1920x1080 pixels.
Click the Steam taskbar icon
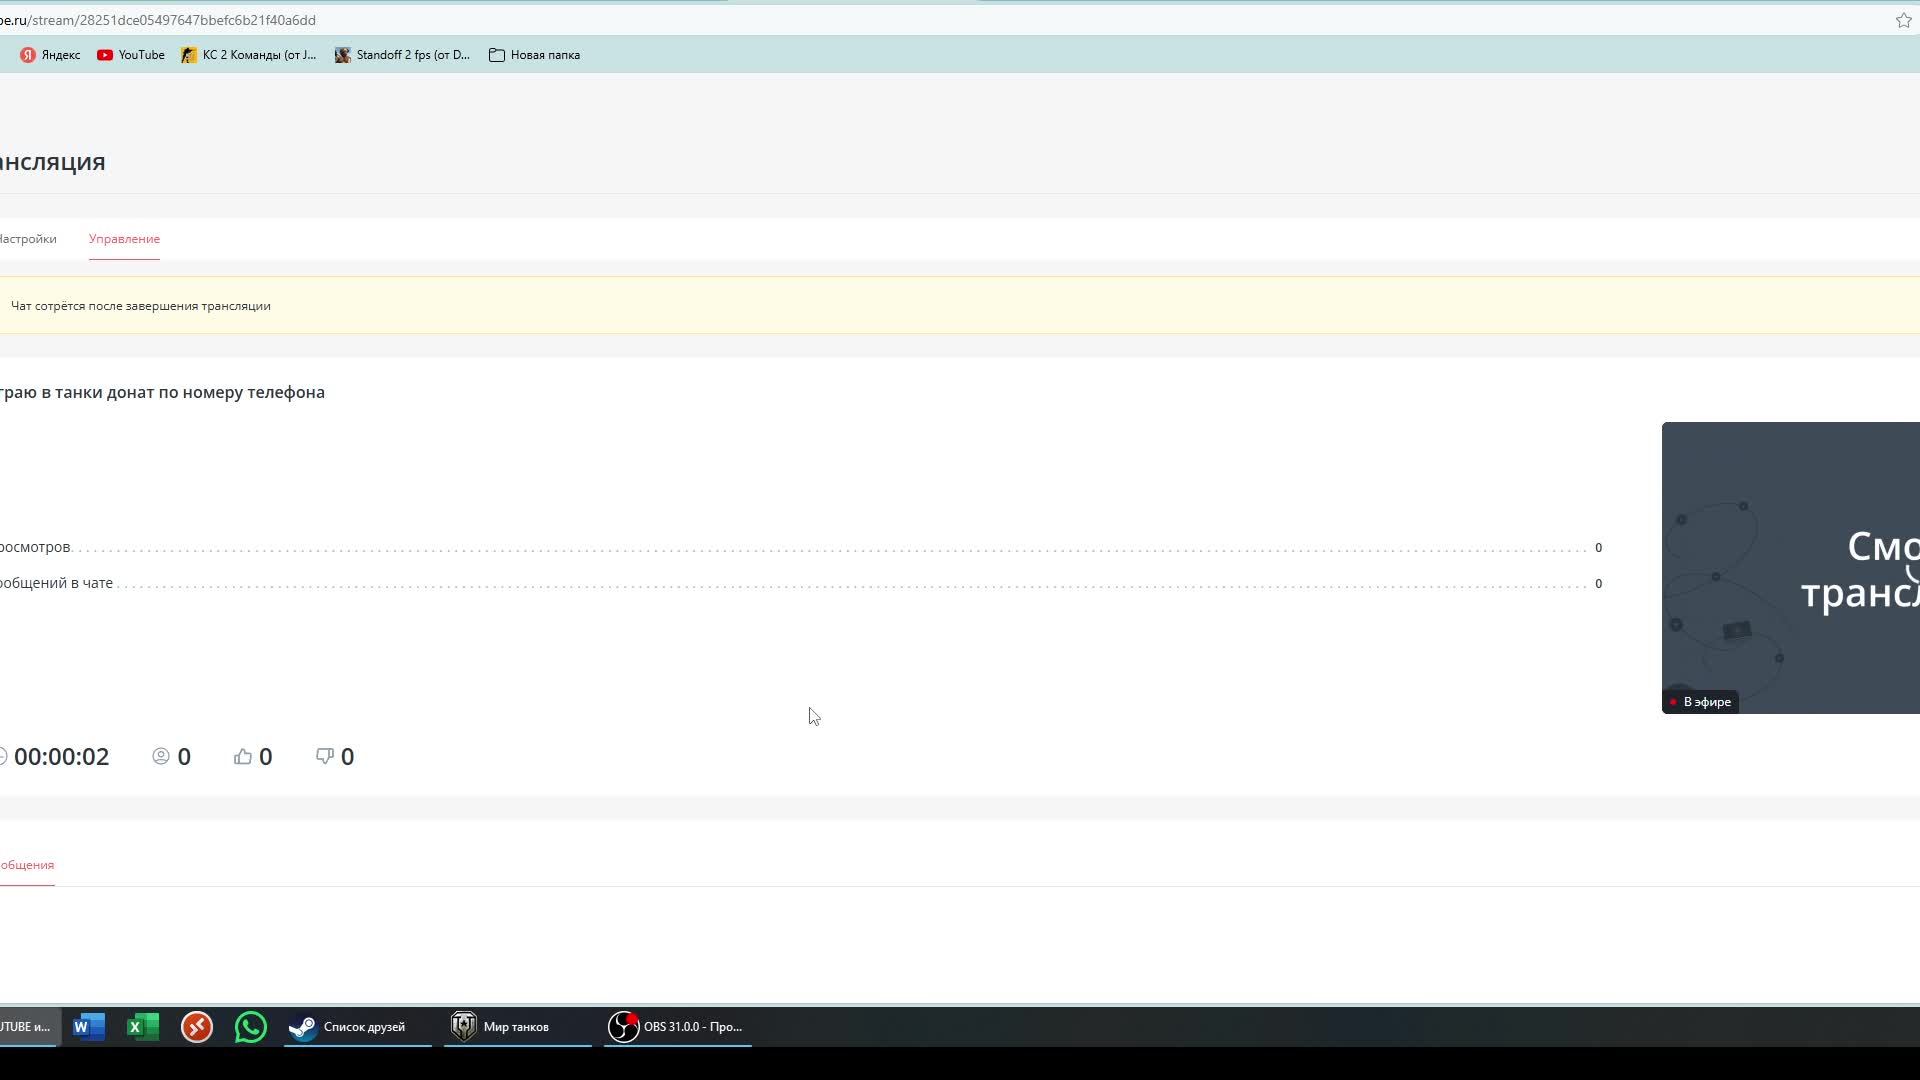pos(305,1027)
